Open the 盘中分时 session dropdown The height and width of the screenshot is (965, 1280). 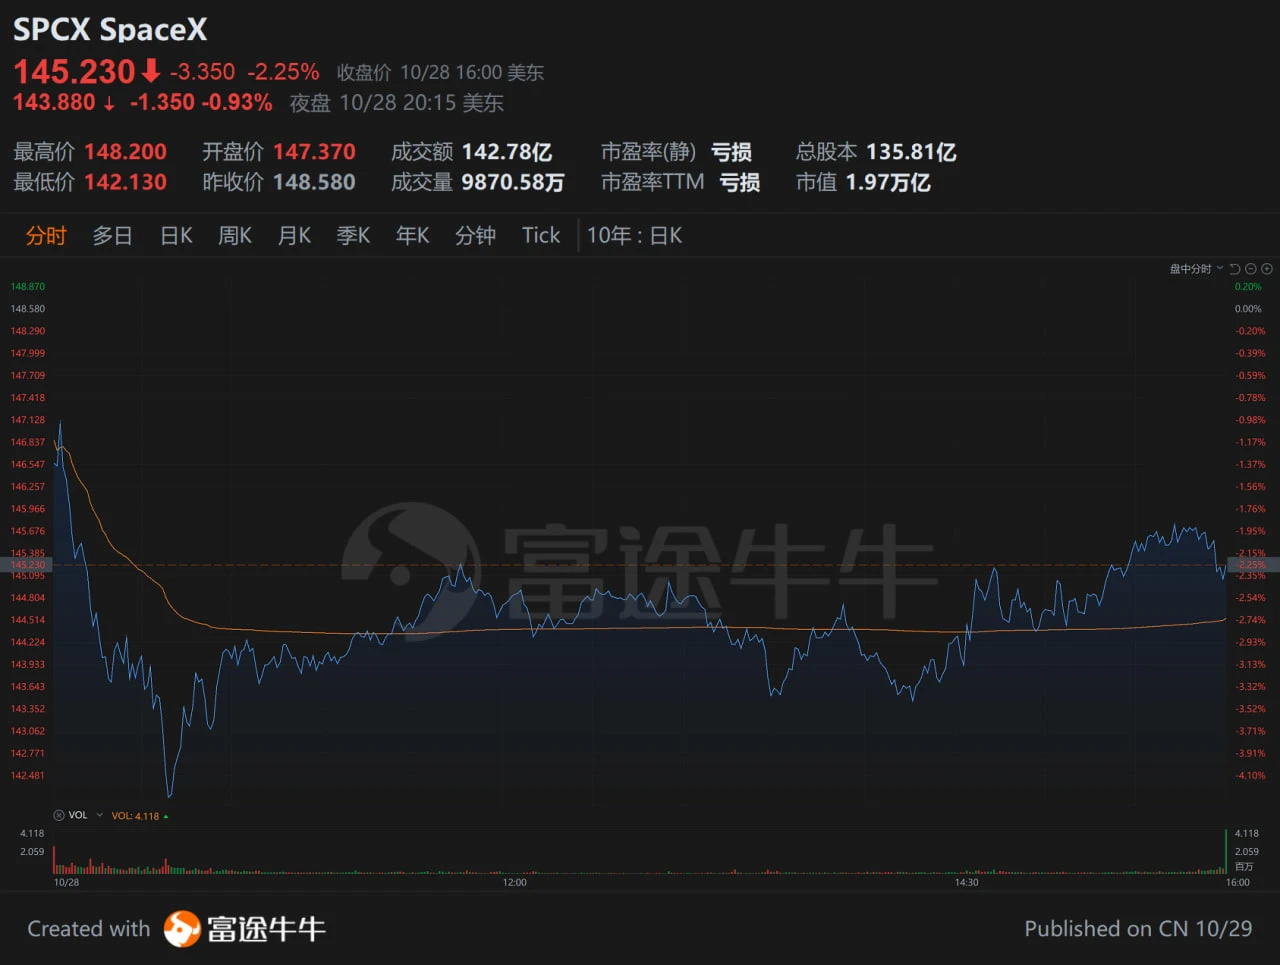(1196, 269)
